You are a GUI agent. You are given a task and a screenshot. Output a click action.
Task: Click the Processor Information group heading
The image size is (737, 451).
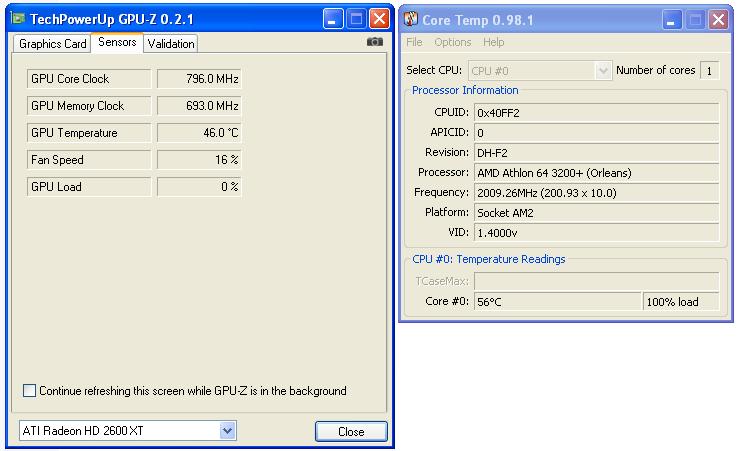465,90
